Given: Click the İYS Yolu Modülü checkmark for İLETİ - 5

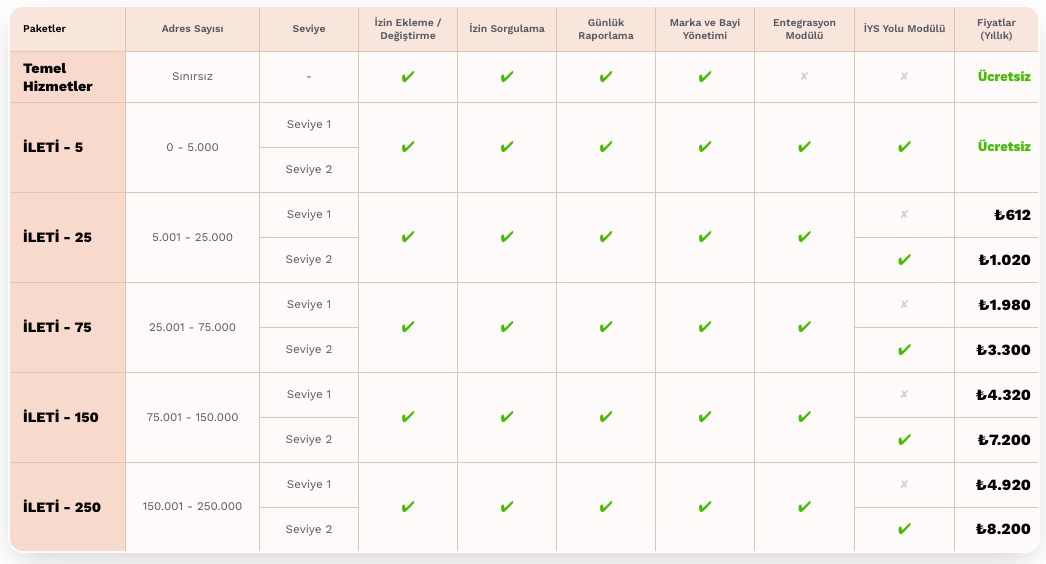Looking at the screenshot, I should 904,147.
